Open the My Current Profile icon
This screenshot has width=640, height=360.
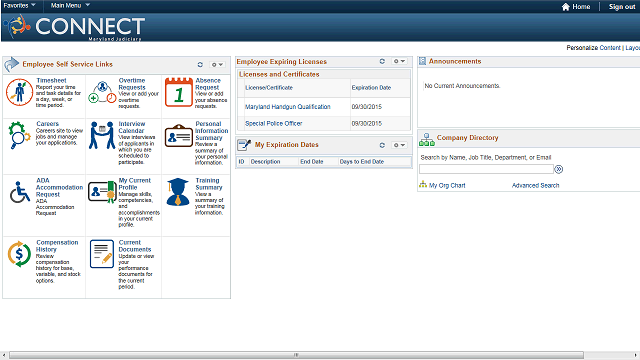[x=102, y=192]
